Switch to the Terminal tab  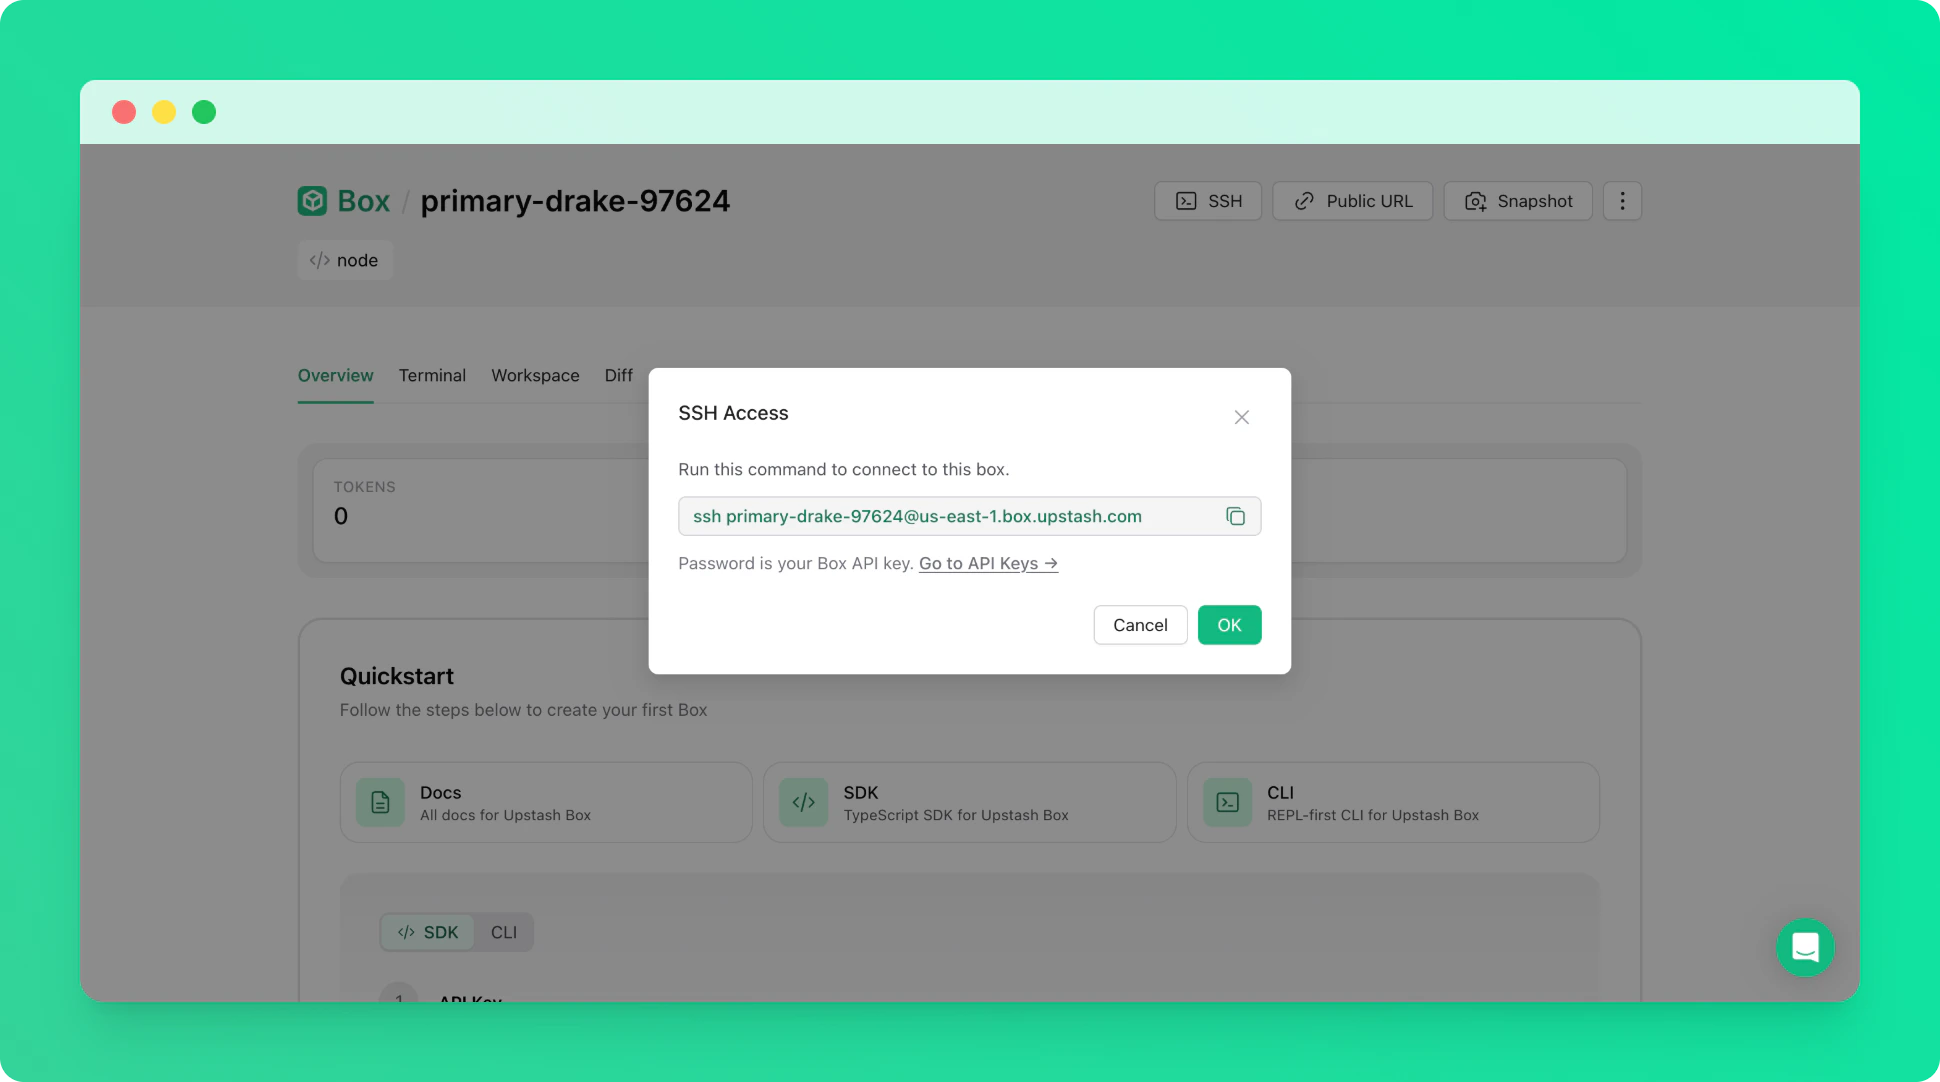432,375
